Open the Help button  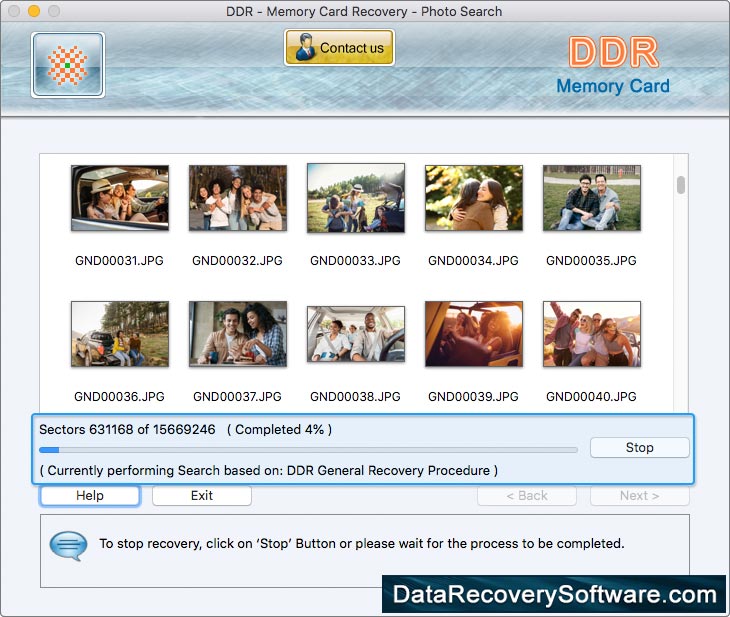tap(90, 495)
